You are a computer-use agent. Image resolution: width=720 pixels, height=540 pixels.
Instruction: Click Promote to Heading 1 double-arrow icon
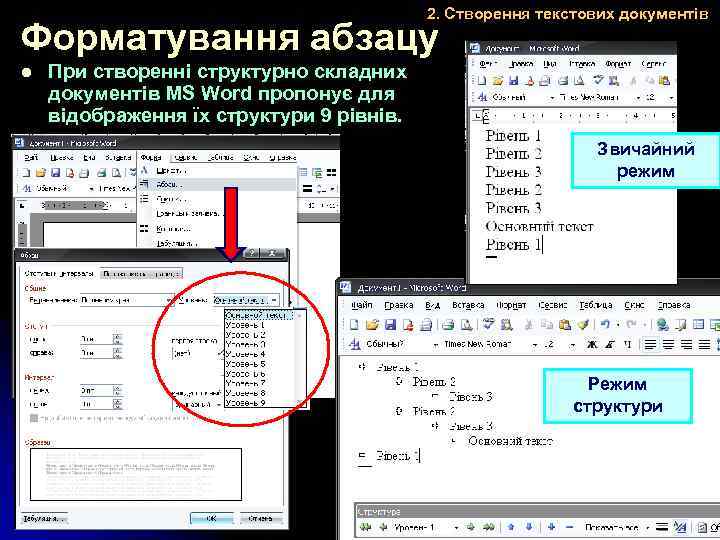[366, 527]
